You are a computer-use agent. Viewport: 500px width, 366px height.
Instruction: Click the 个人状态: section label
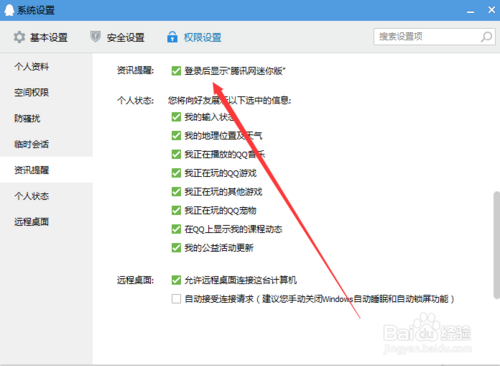click(135, 100)
